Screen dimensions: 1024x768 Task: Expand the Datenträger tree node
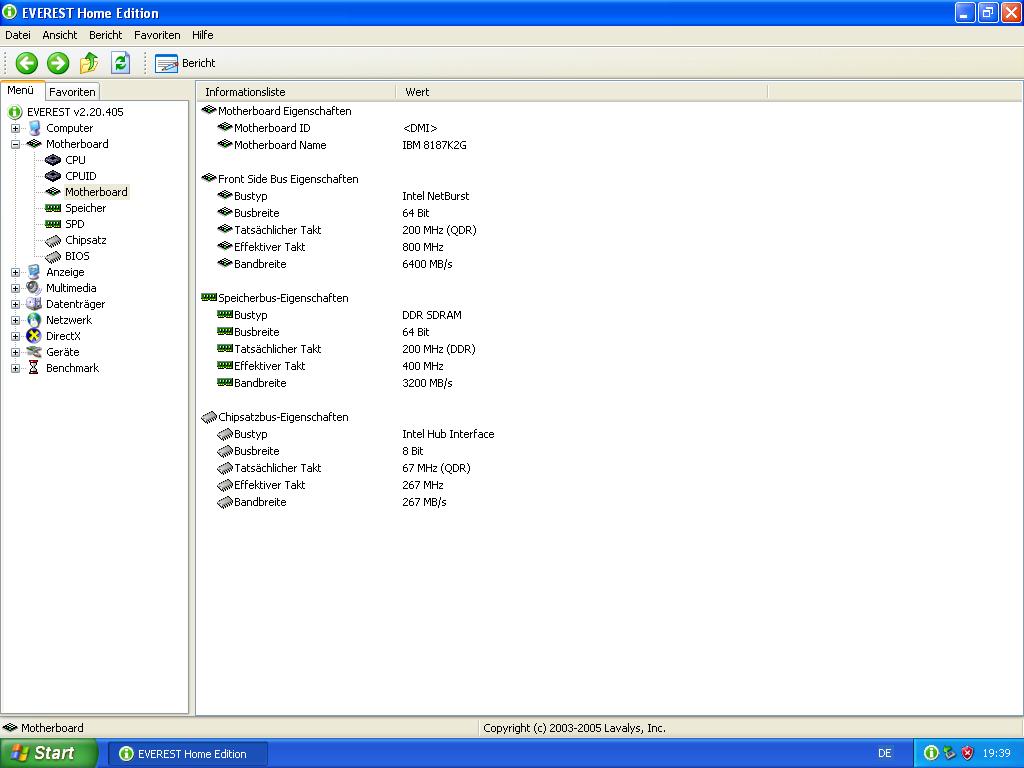tap(16, 304)
